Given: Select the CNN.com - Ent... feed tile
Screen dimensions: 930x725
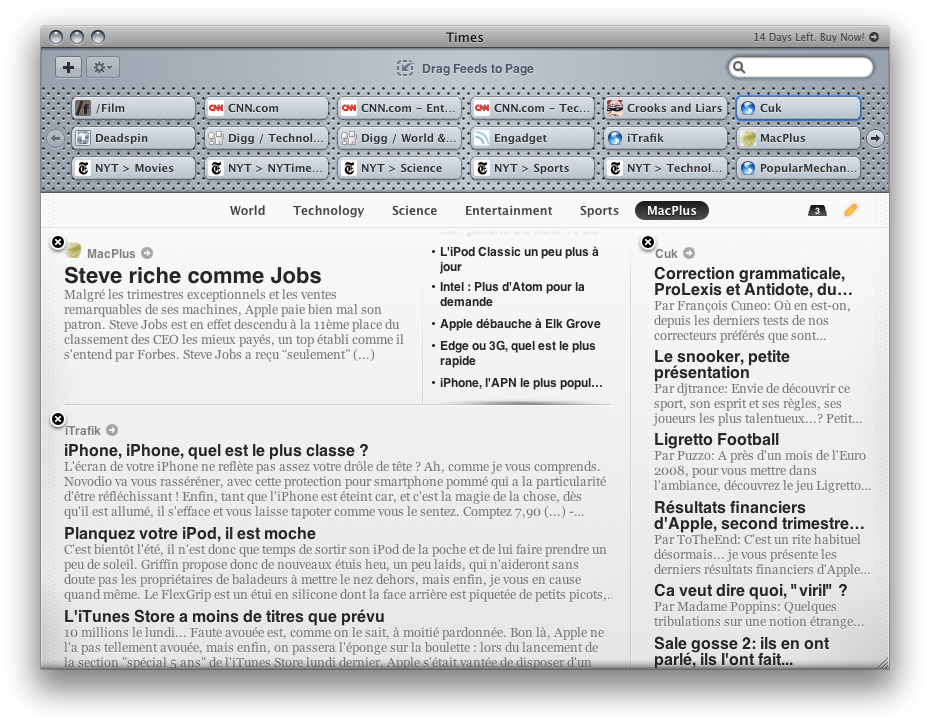Looking at the screenshot, I should click(x=399, y=108).
